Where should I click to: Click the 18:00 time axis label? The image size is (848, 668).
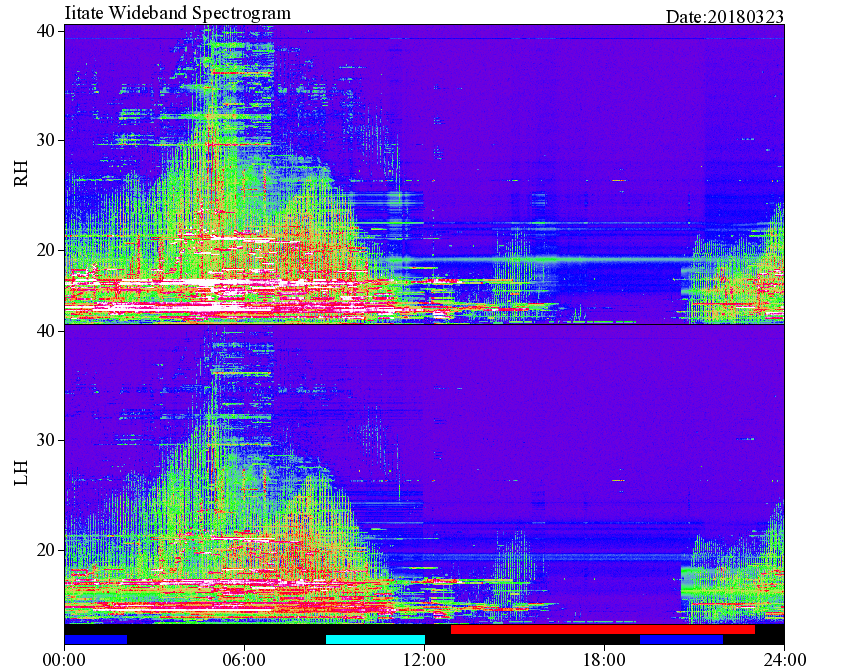point(604,660)
